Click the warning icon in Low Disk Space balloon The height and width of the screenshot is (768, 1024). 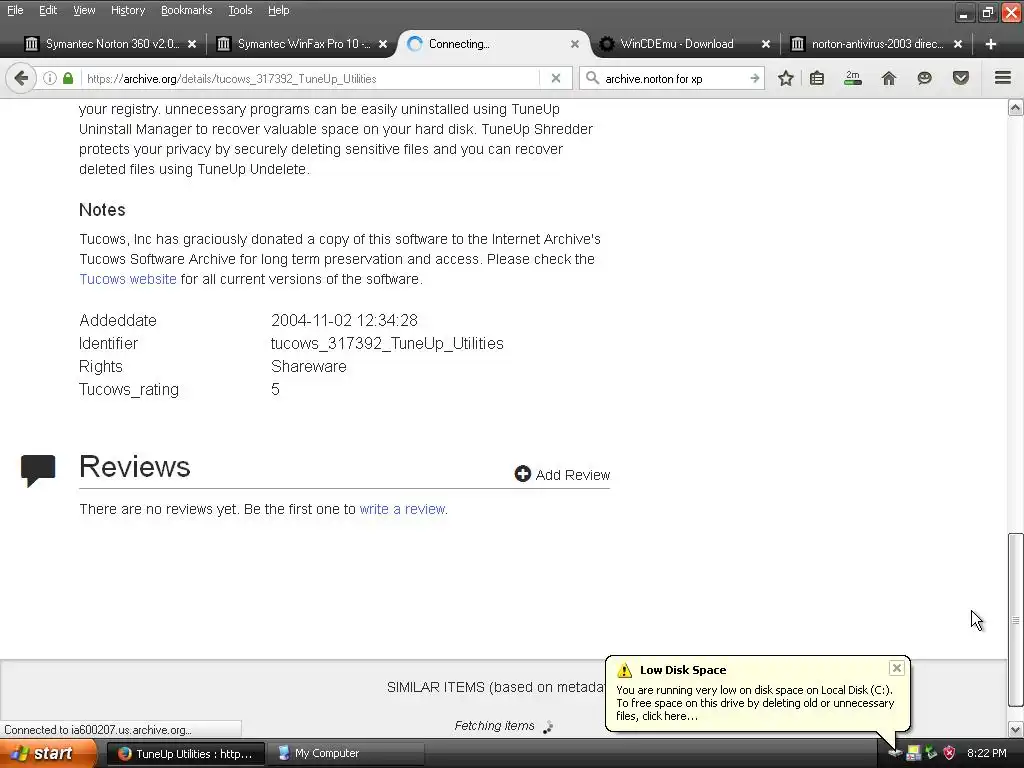tap(624, 670)
